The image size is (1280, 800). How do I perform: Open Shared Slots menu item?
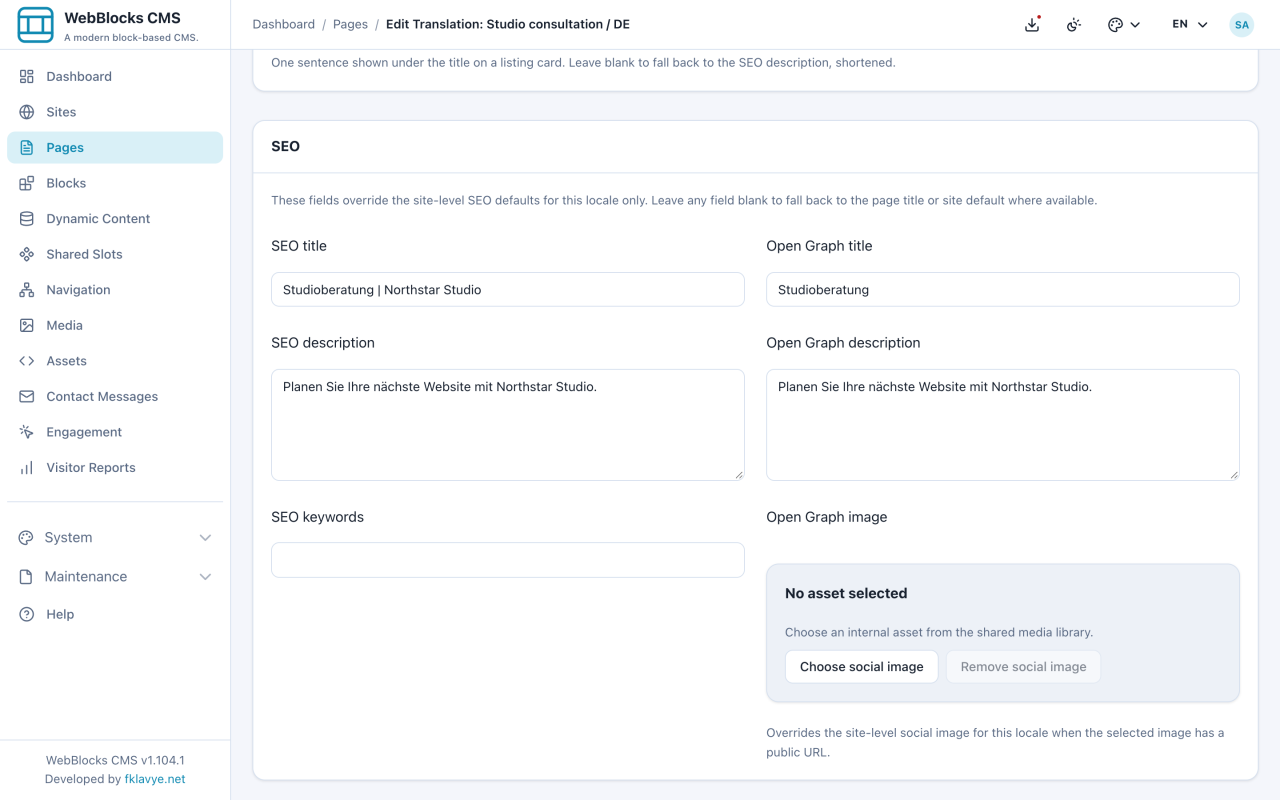click(x=115, y=254)
